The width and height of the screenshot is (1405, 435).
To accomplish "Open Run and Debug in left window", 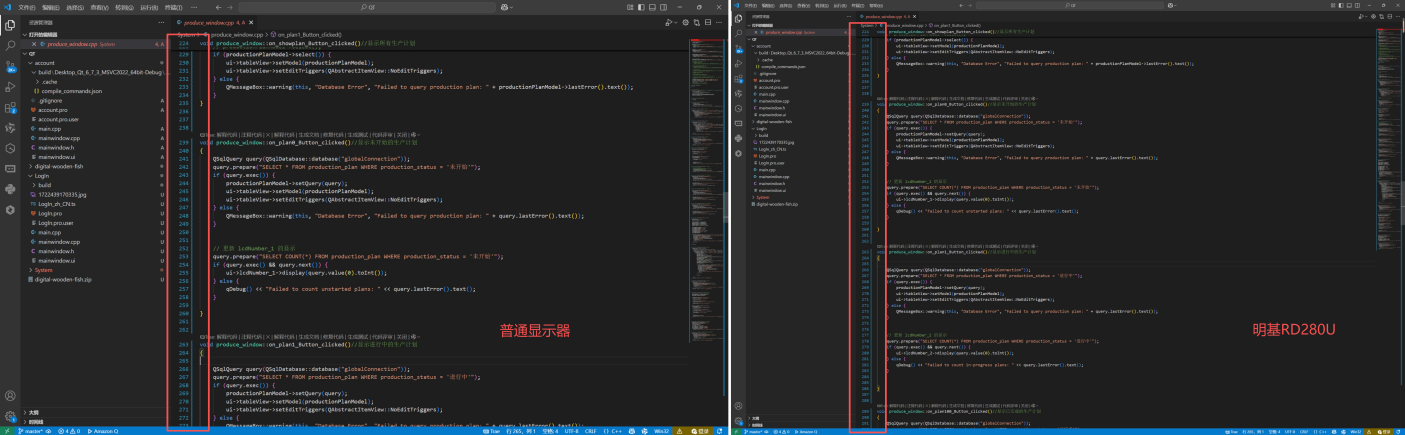I will pyautogui.click(x=10, y=86).
